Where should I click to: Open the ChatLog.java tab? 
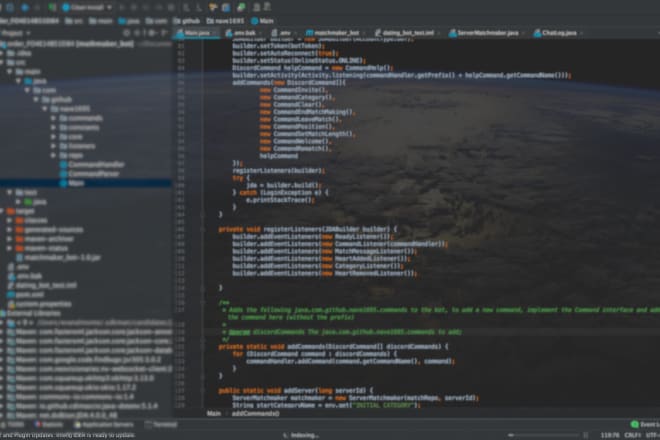point(556,33)
